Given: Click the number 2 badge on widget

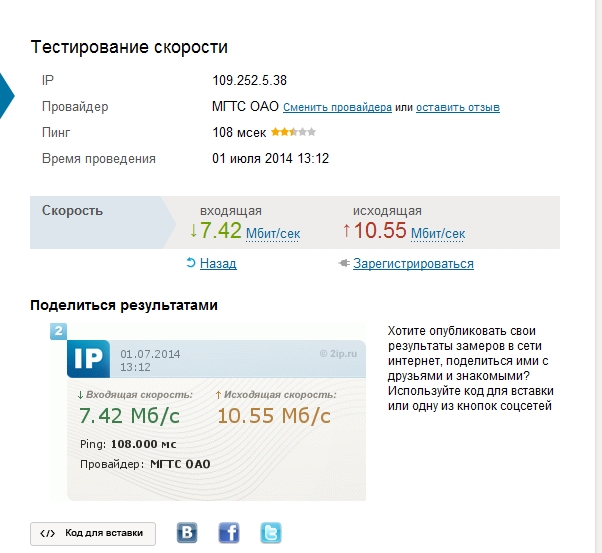Looking at the screenshot, I should pyautogui.click(x=58, y=331).
